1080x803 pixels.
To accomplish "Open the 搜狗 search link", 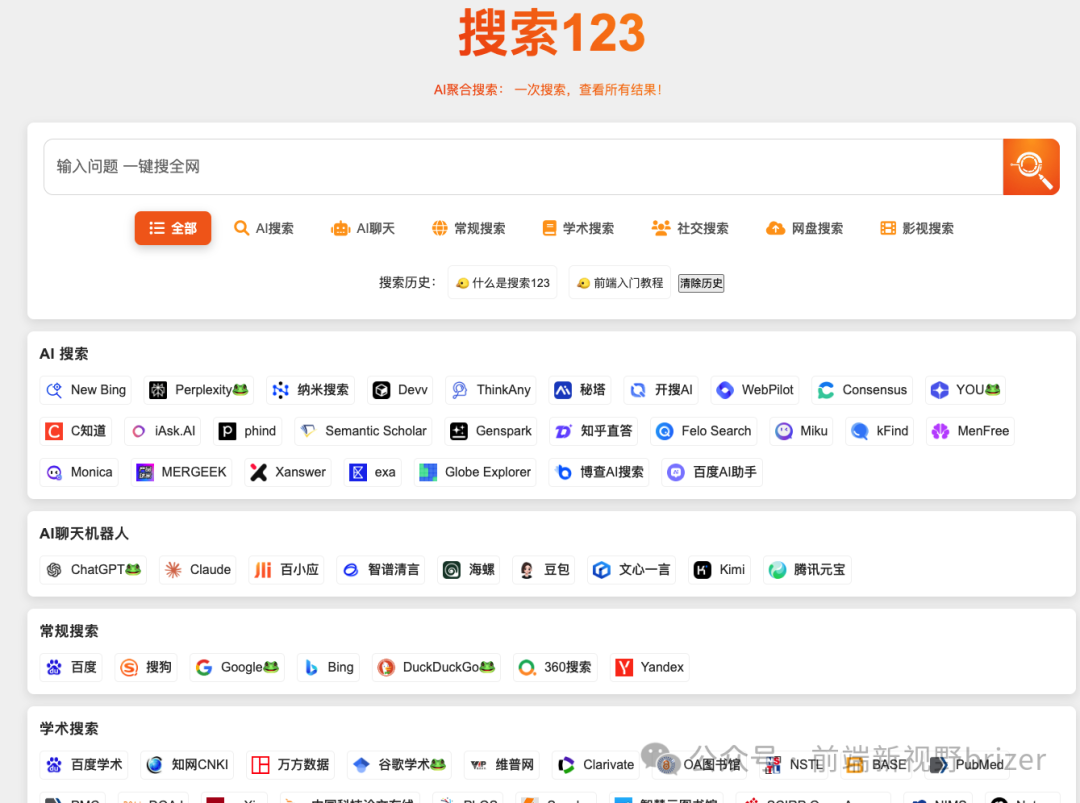I will (146, 667).
